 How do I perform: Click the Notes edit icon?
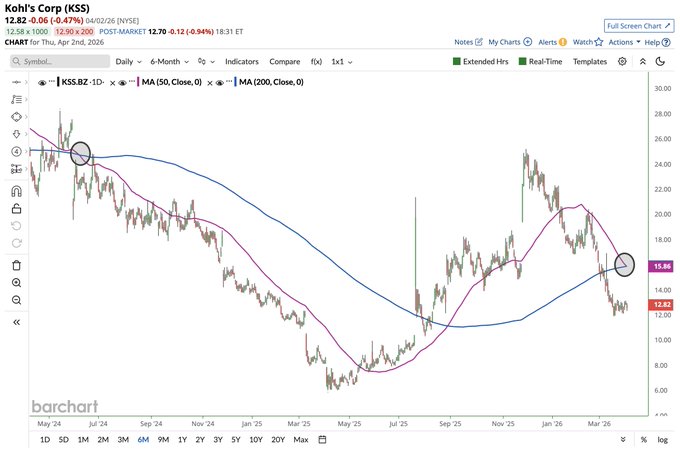click(479, 42)
